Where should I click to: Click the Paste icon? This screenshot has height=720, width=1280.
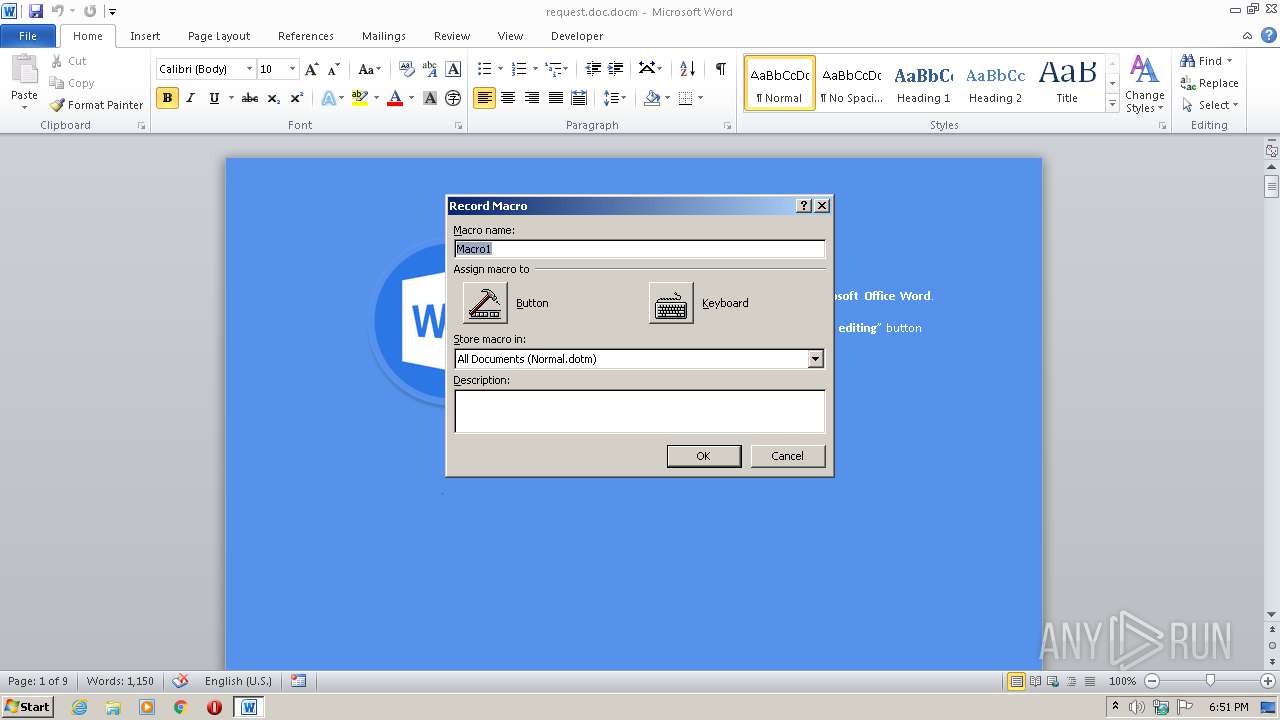[x=24, y=72]
